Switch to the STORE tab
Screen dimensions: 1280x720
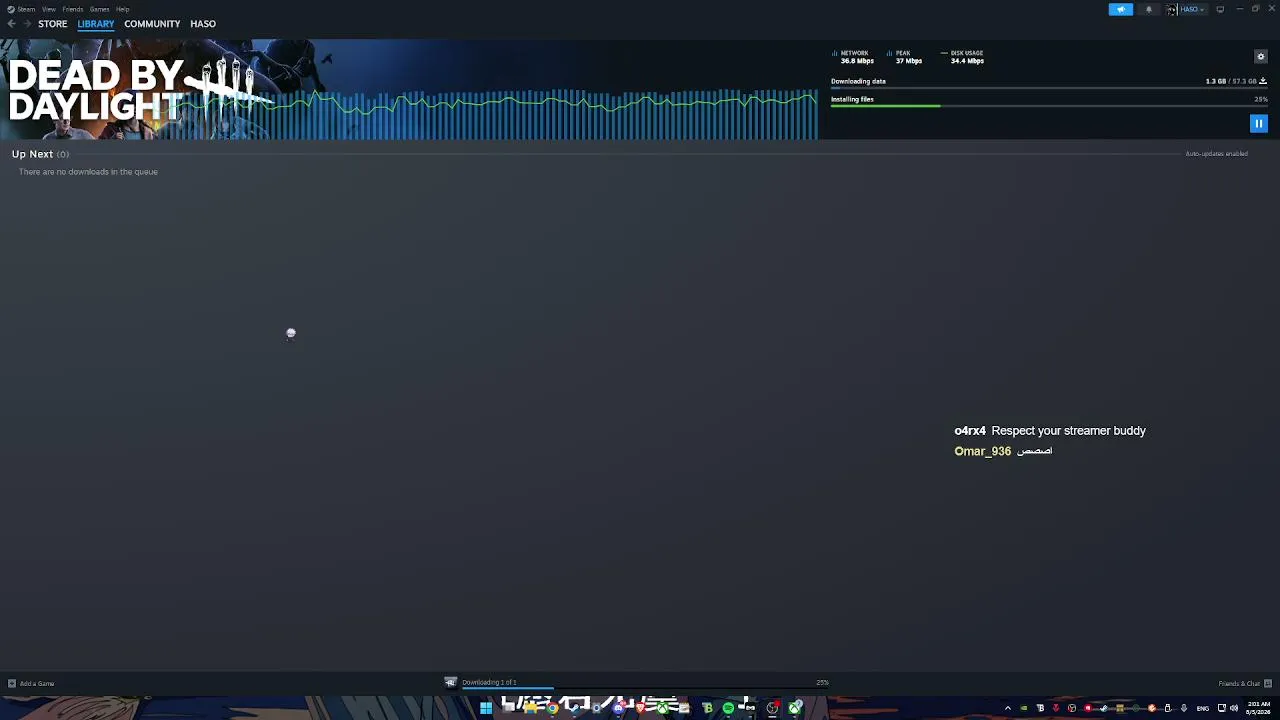pyautogui.click(x=53, y=24)
